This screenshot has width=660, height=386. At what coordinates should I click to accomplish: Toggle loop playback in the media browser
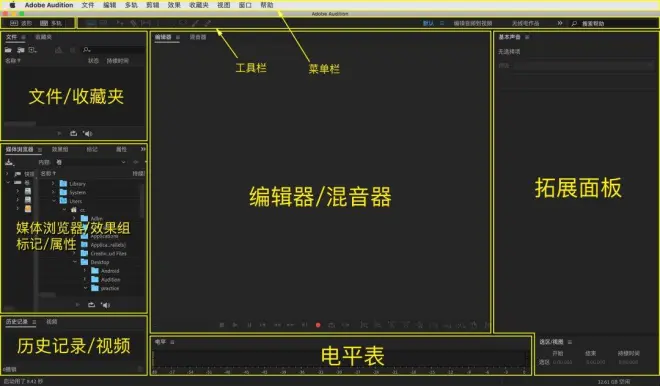coord(91,305)
